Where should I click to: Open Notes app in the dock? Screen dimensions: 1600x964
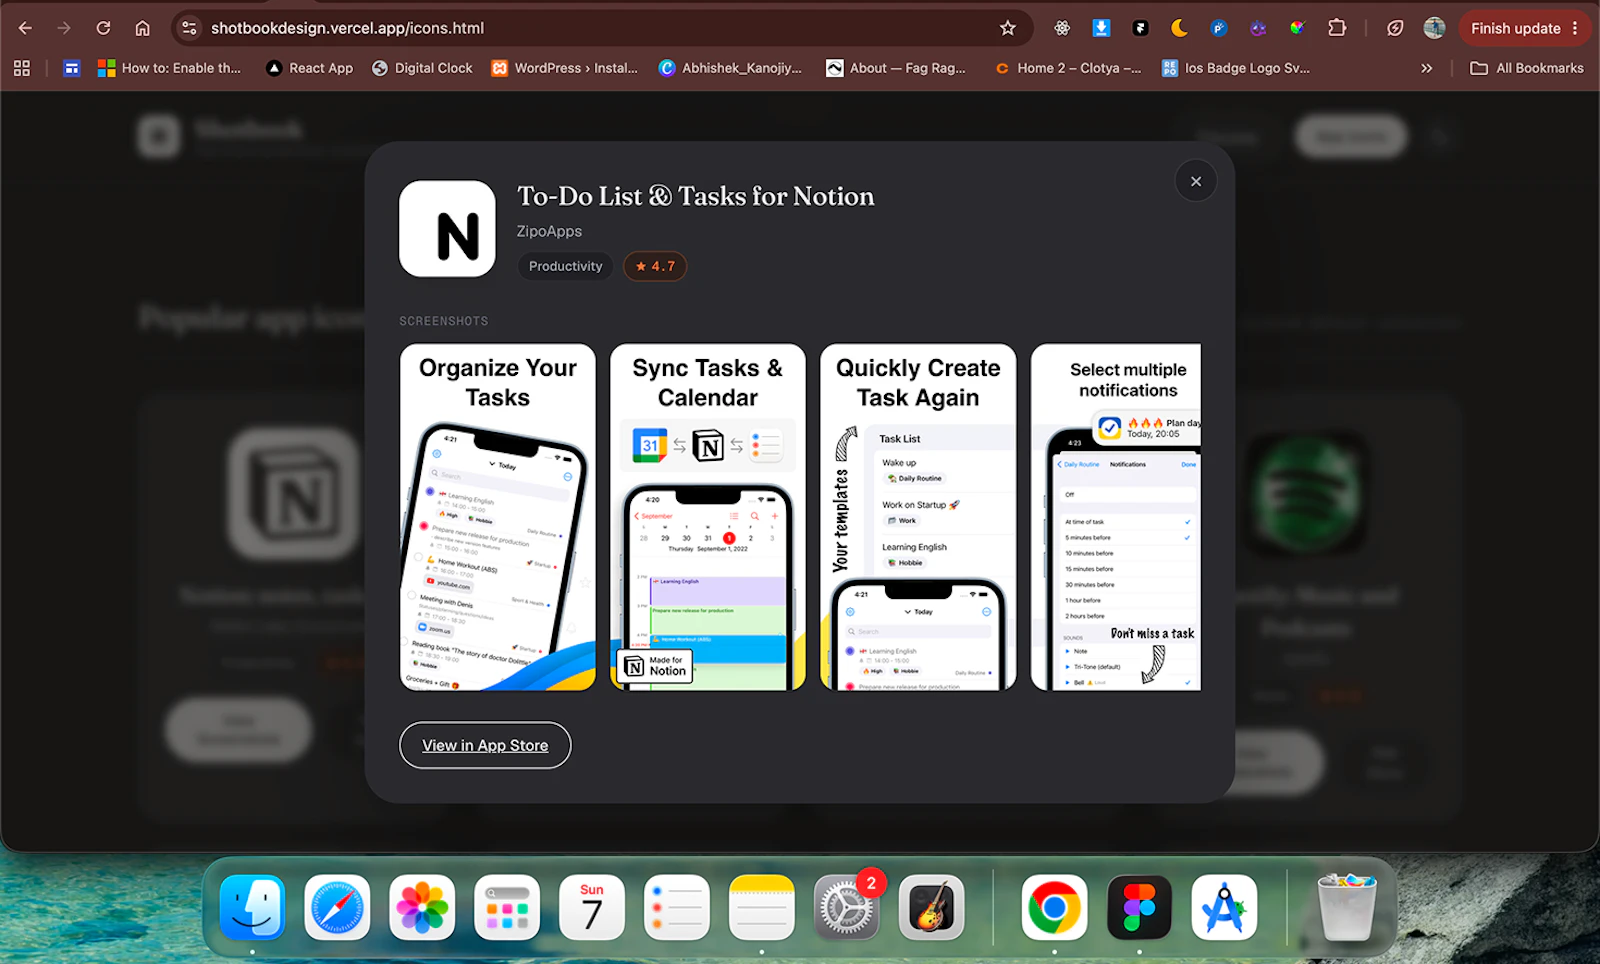tap(762, 907)
